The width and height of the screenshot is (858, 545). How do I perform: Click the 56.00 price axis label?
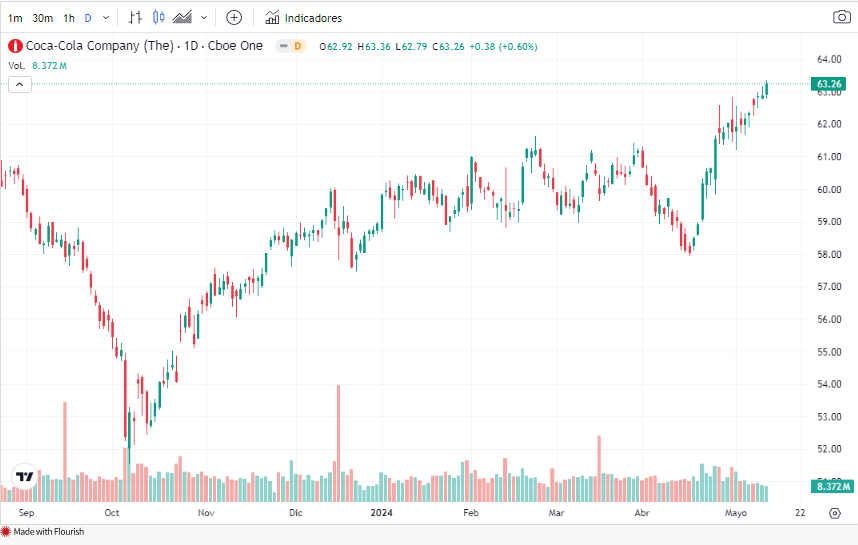829,319
